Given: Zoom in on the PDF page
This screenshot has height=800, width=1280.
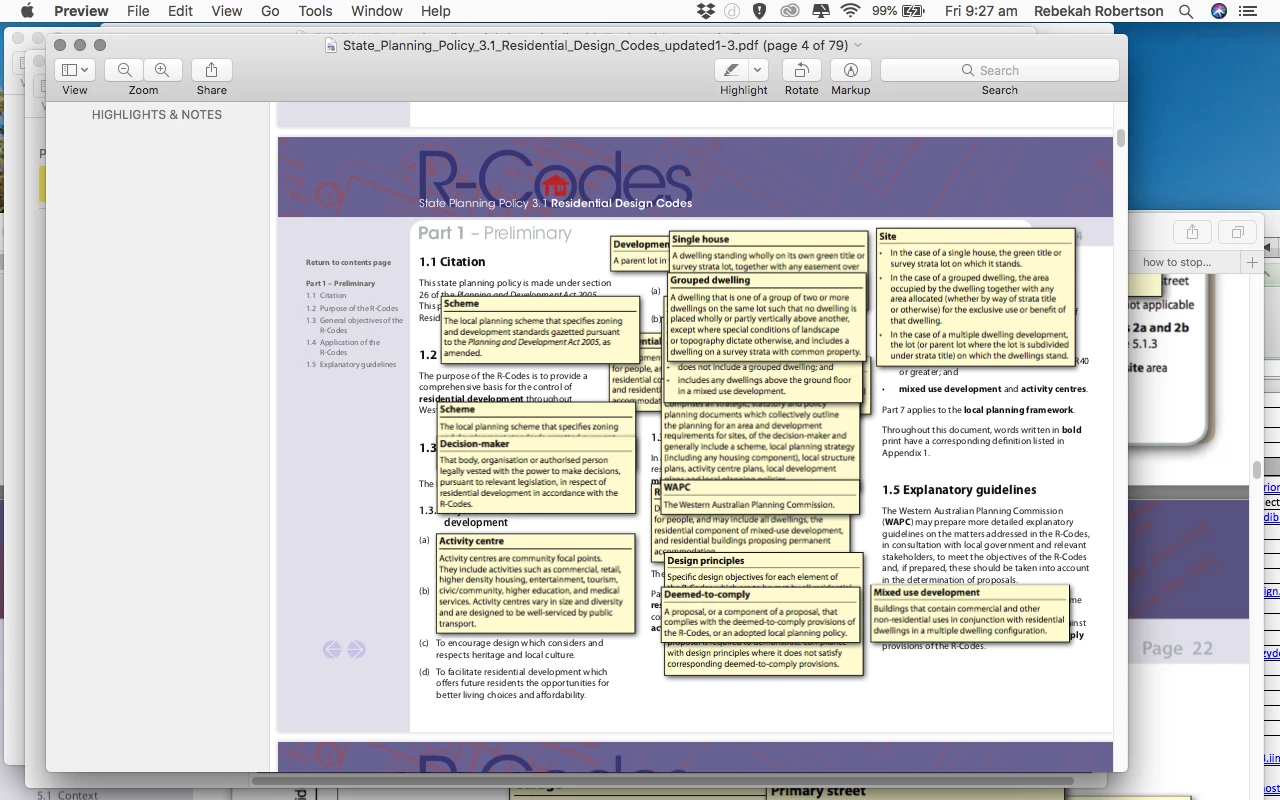Looking at the screenshot, I should point(162,70).
